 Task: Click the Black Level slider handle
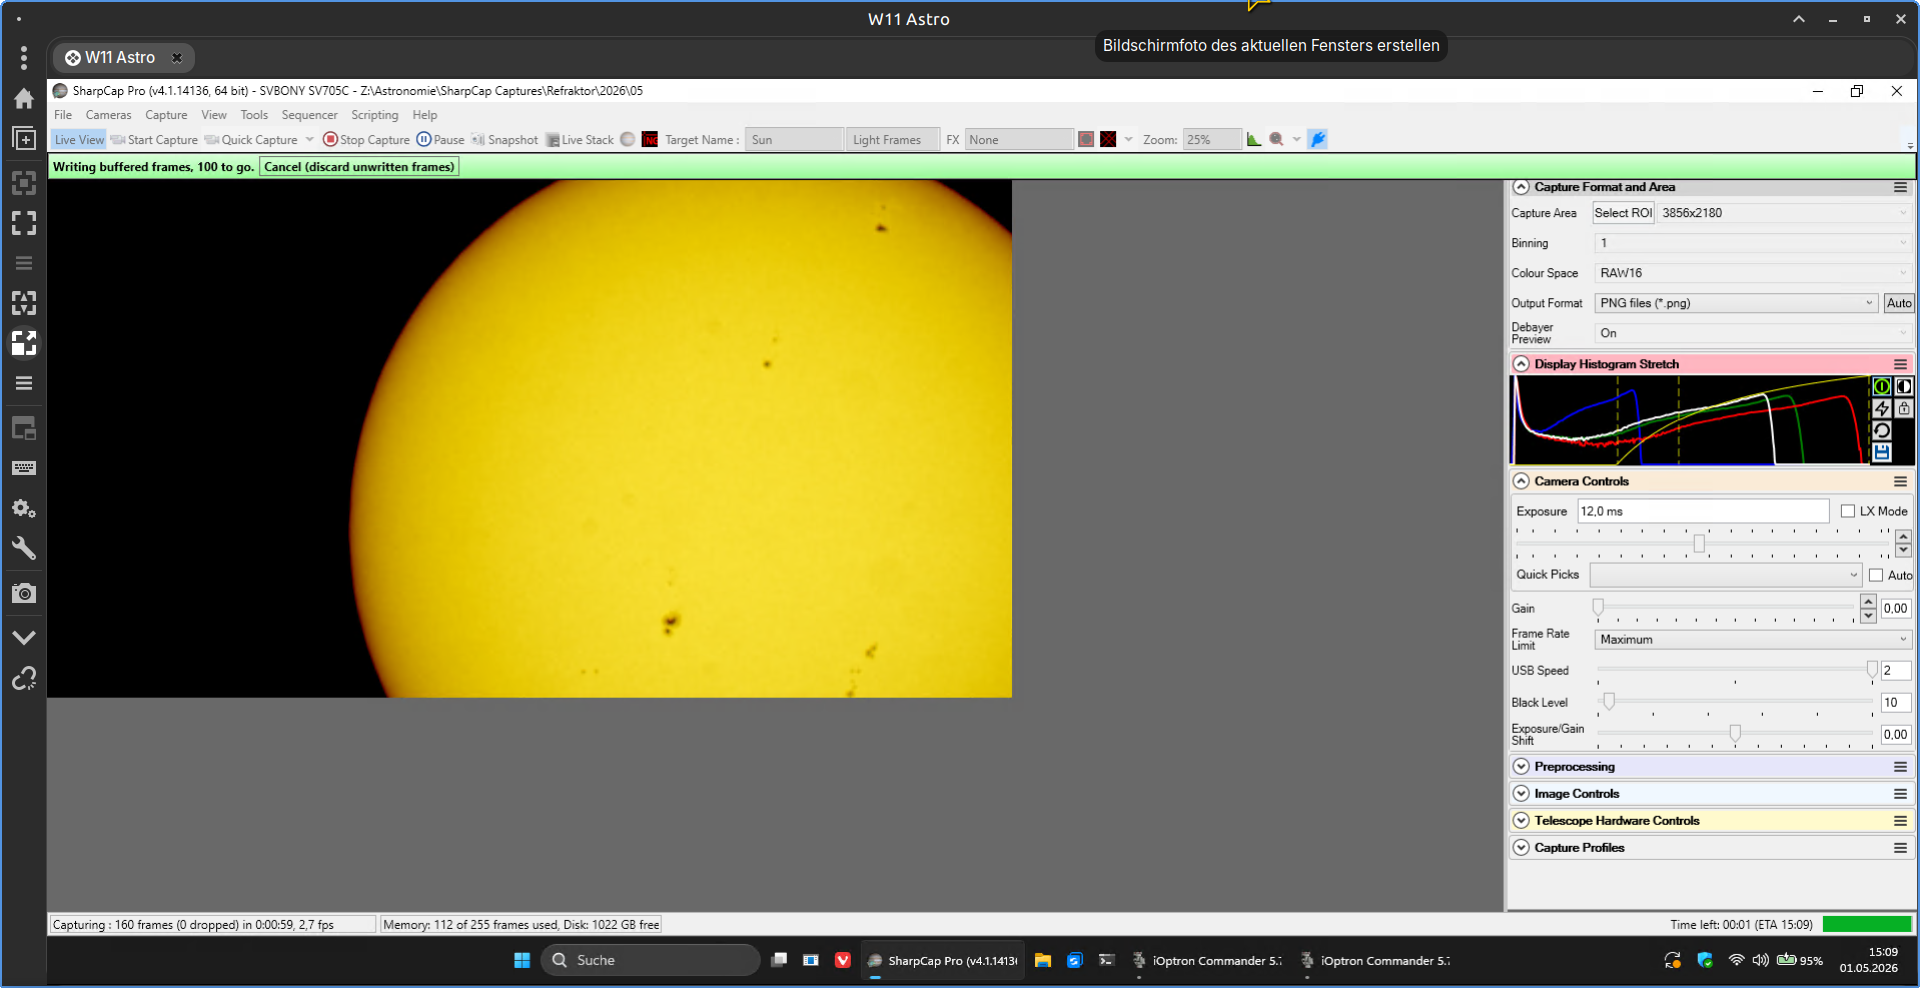(1609, 701)
